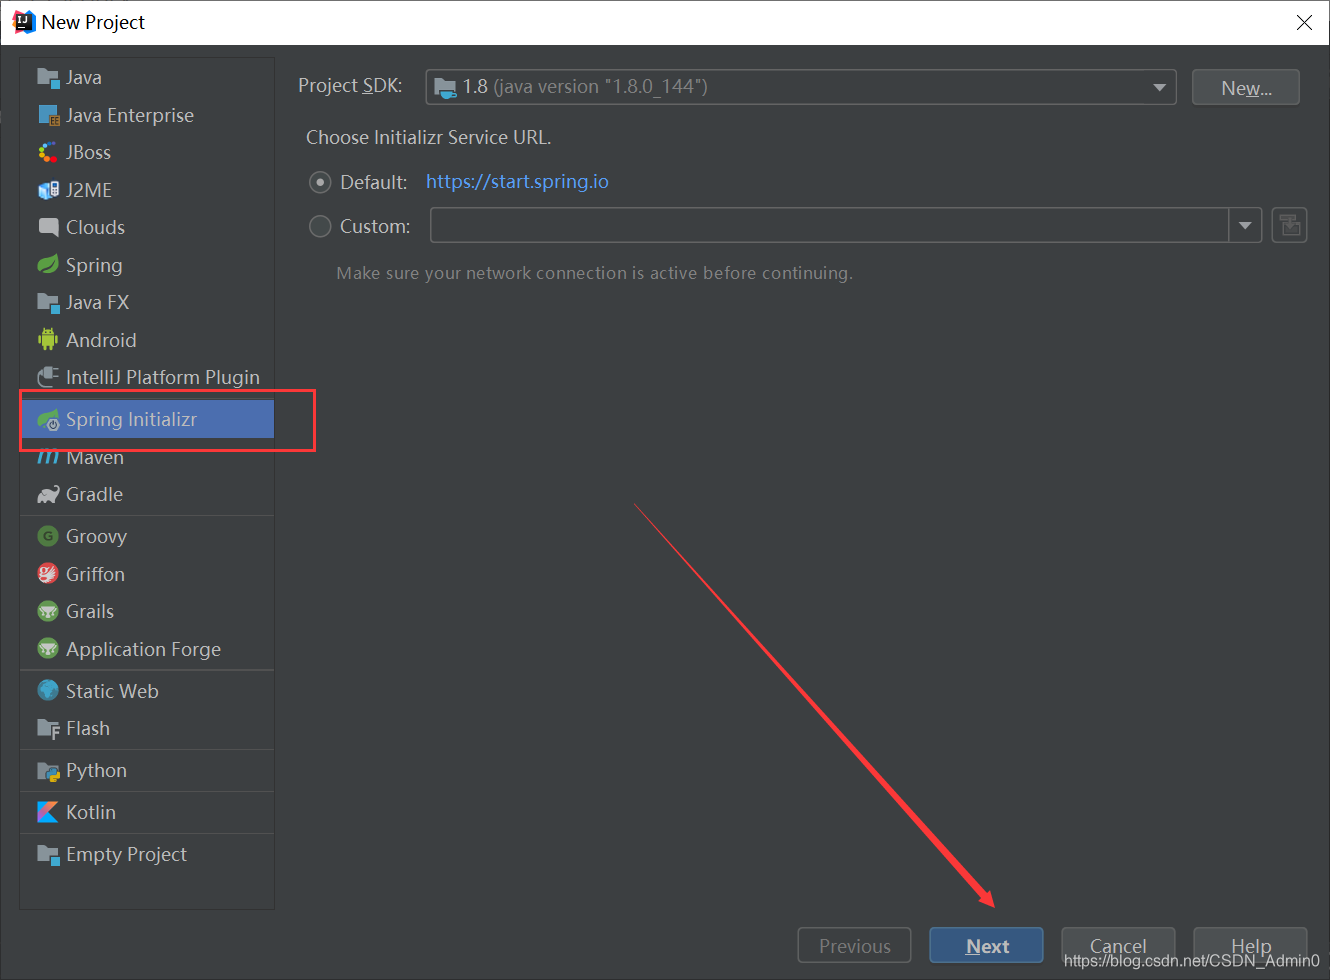Select the Python icon
1330x980 pixels.
tap(48, 771)
